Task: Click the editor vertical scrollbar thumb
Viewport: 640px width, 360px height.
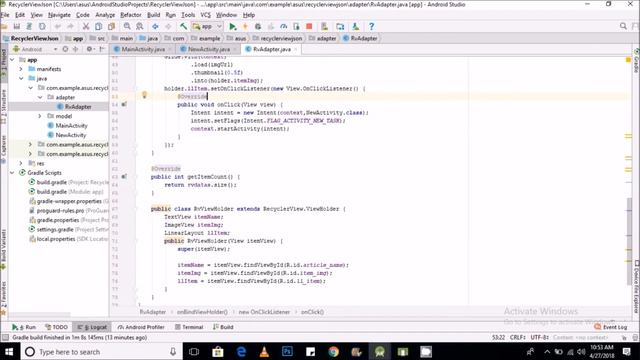Action: point(629,241)
